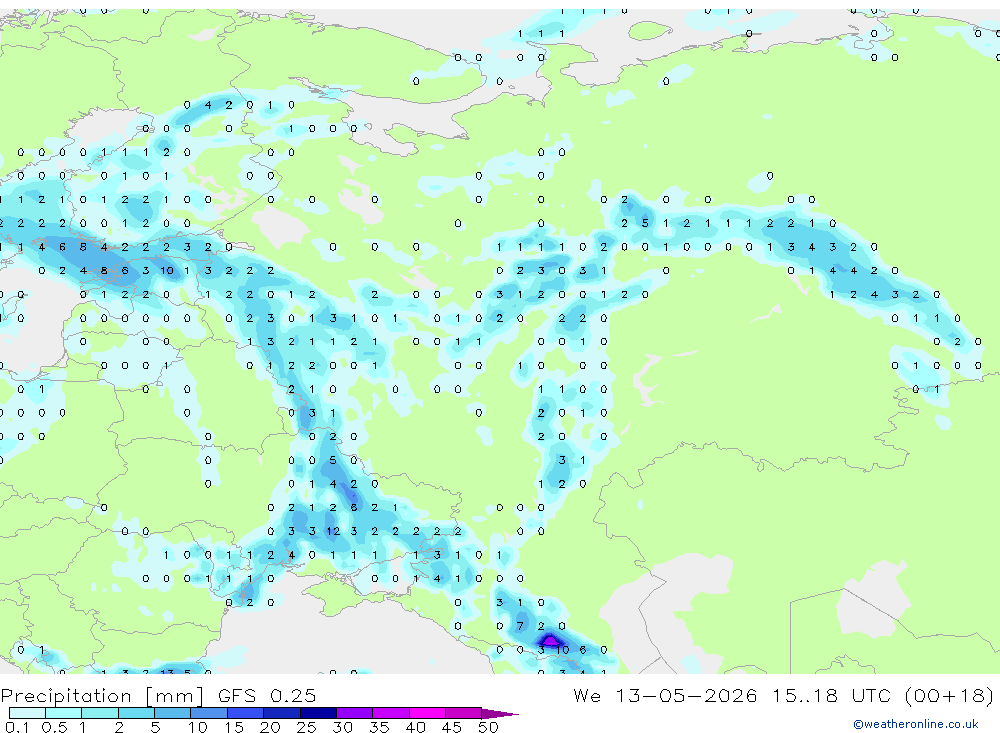
Task: Click the '20' legend scale label
Action: pos(270,727)
